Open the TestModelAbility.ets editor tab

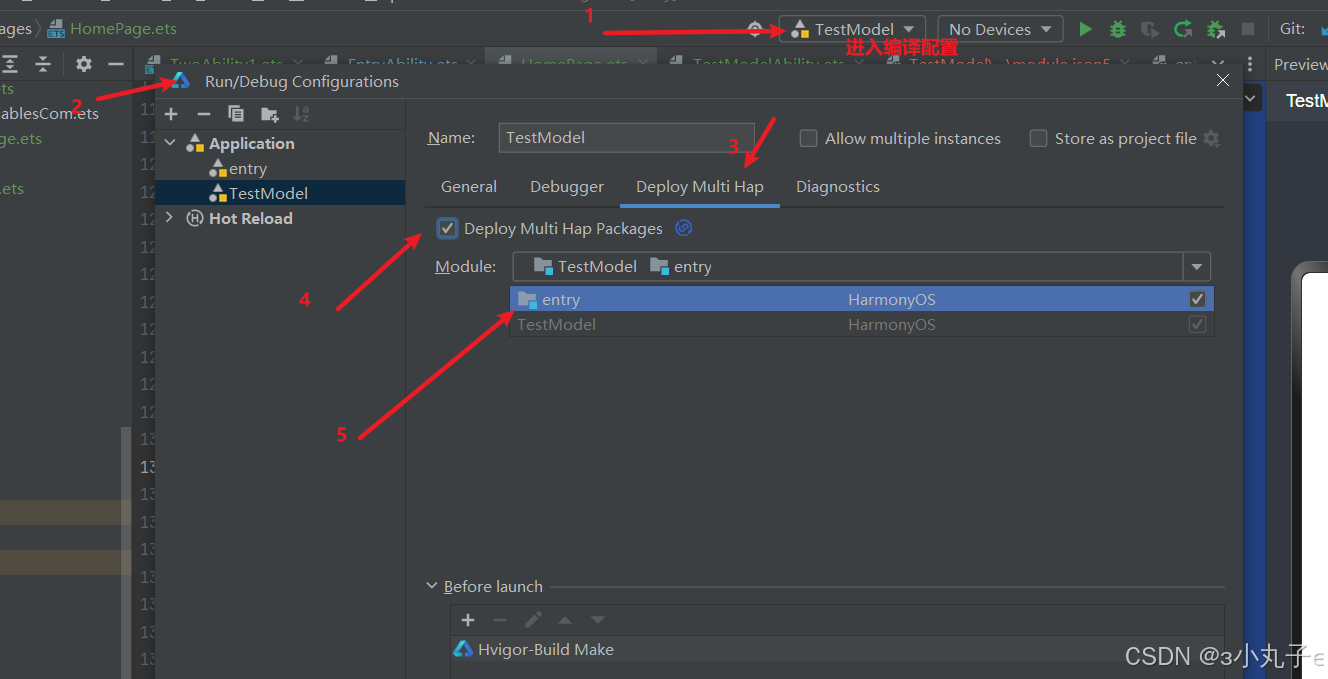click(770, 64)
